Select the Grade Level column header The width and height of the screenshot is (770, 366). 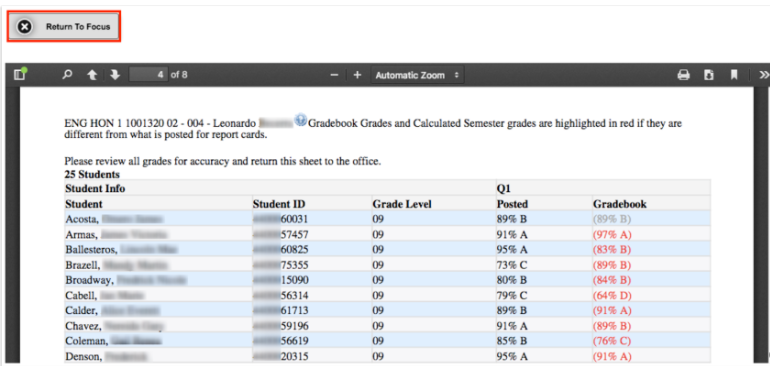(402, 204)
